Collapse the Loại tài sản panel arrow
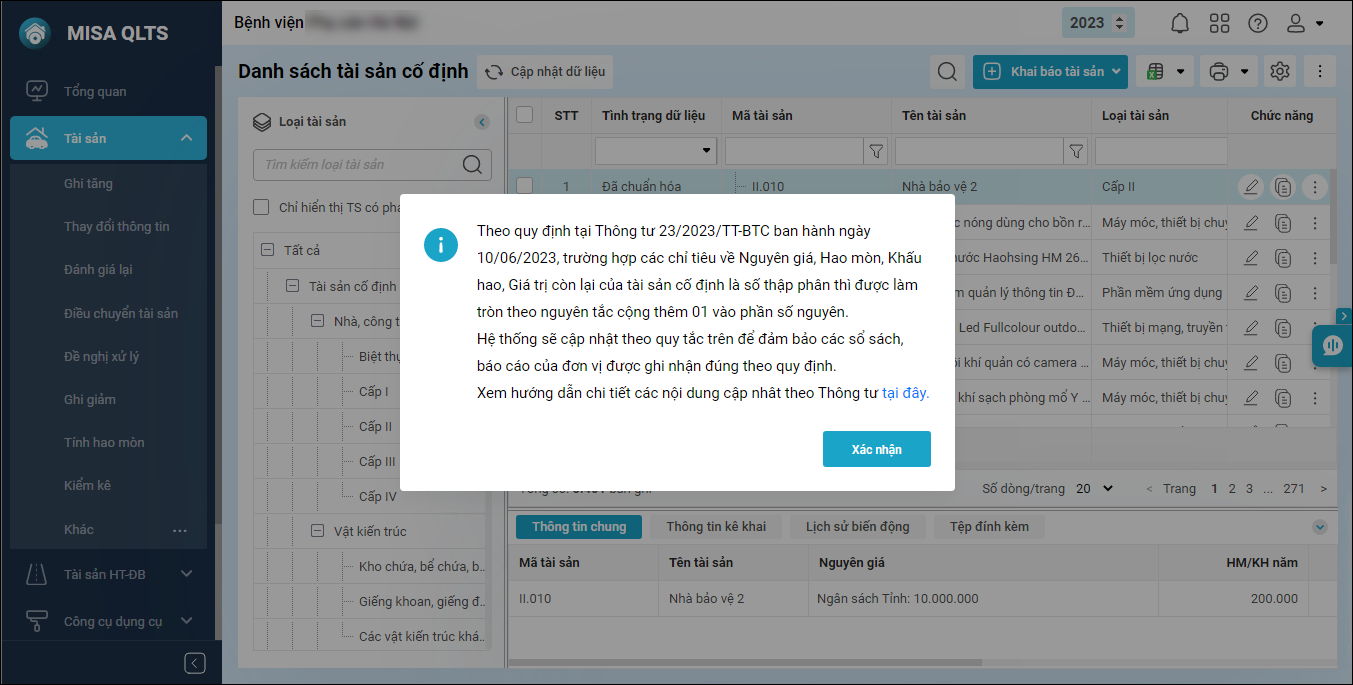The height and width of the screenshot is (685, 1353). click(x=482, y=122)
